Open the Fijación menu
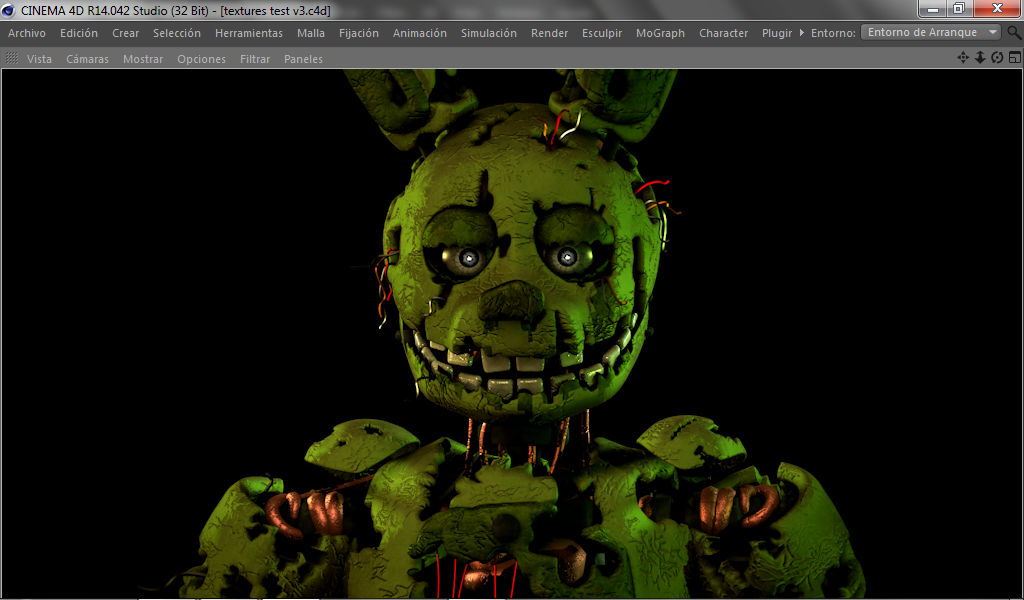Viewport: 1024px width, 600px height. click(x=359, y=33)
